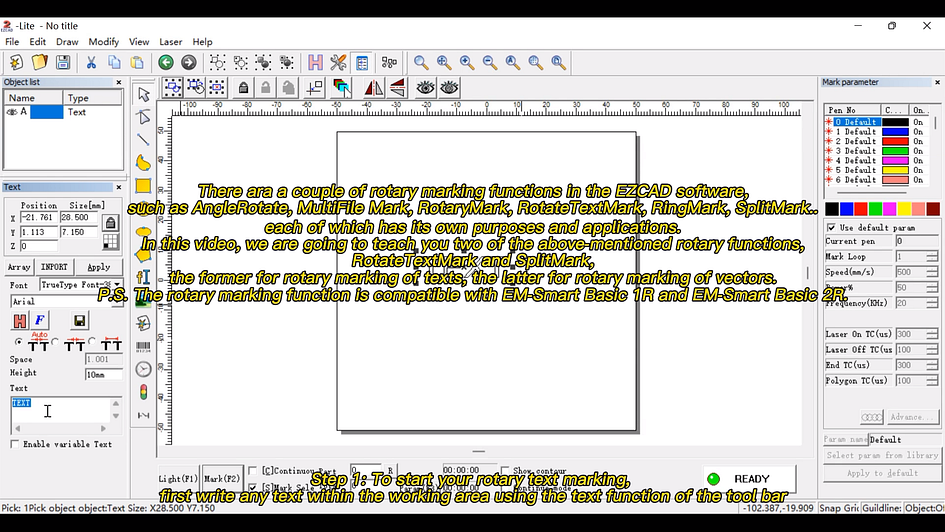This screenshot has height=532, width=945.
Task: Open the TrueType Font type dropdown
Action: 117,284
